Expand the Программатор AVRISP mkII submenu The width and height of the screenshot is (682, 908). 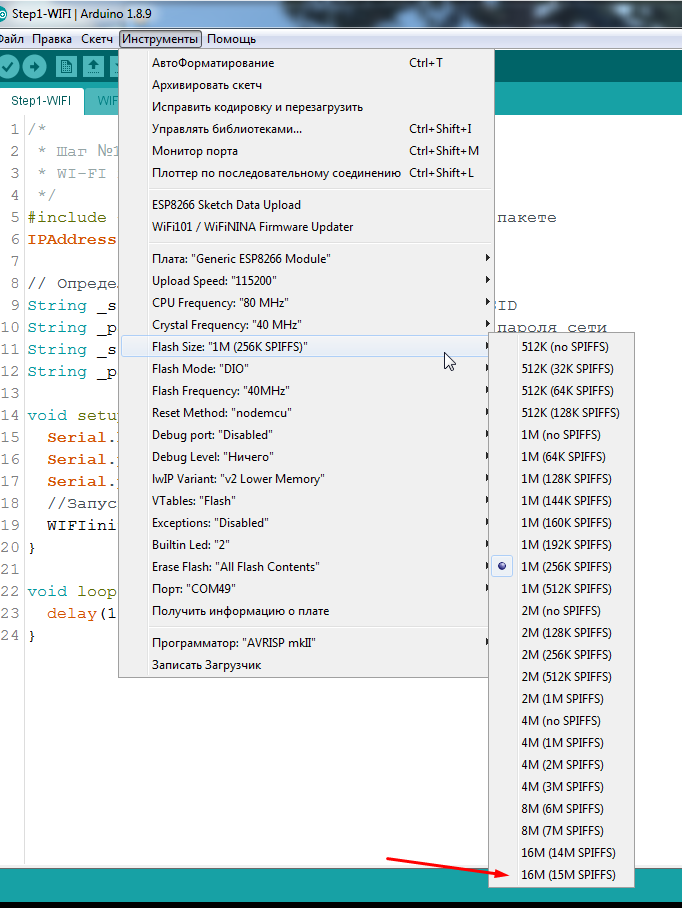tap(307, 643)
